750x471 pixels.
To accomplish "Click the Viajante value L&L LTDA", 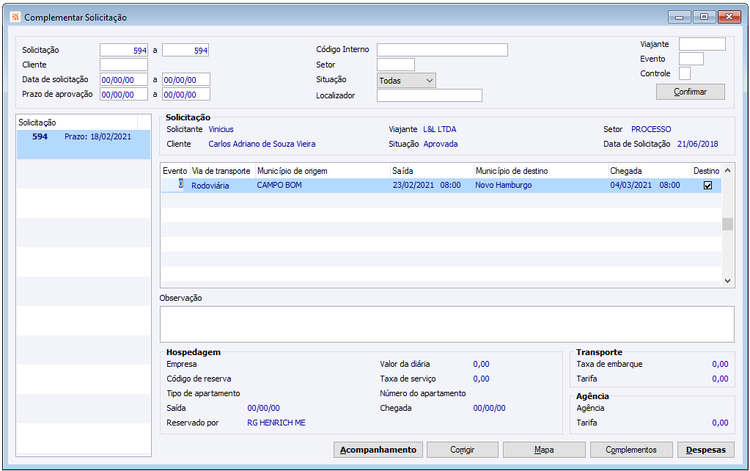I will pos(440,129).
